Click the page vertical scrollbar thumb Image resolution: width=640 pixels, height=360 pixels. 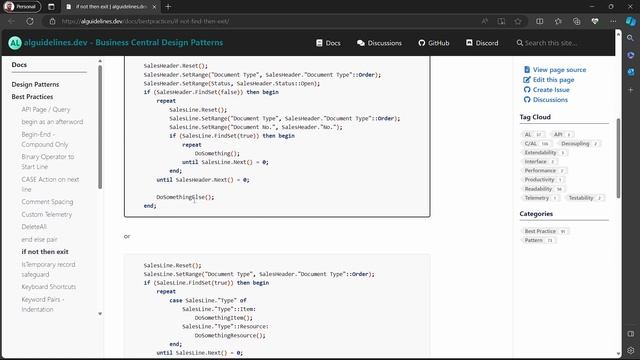618,158
